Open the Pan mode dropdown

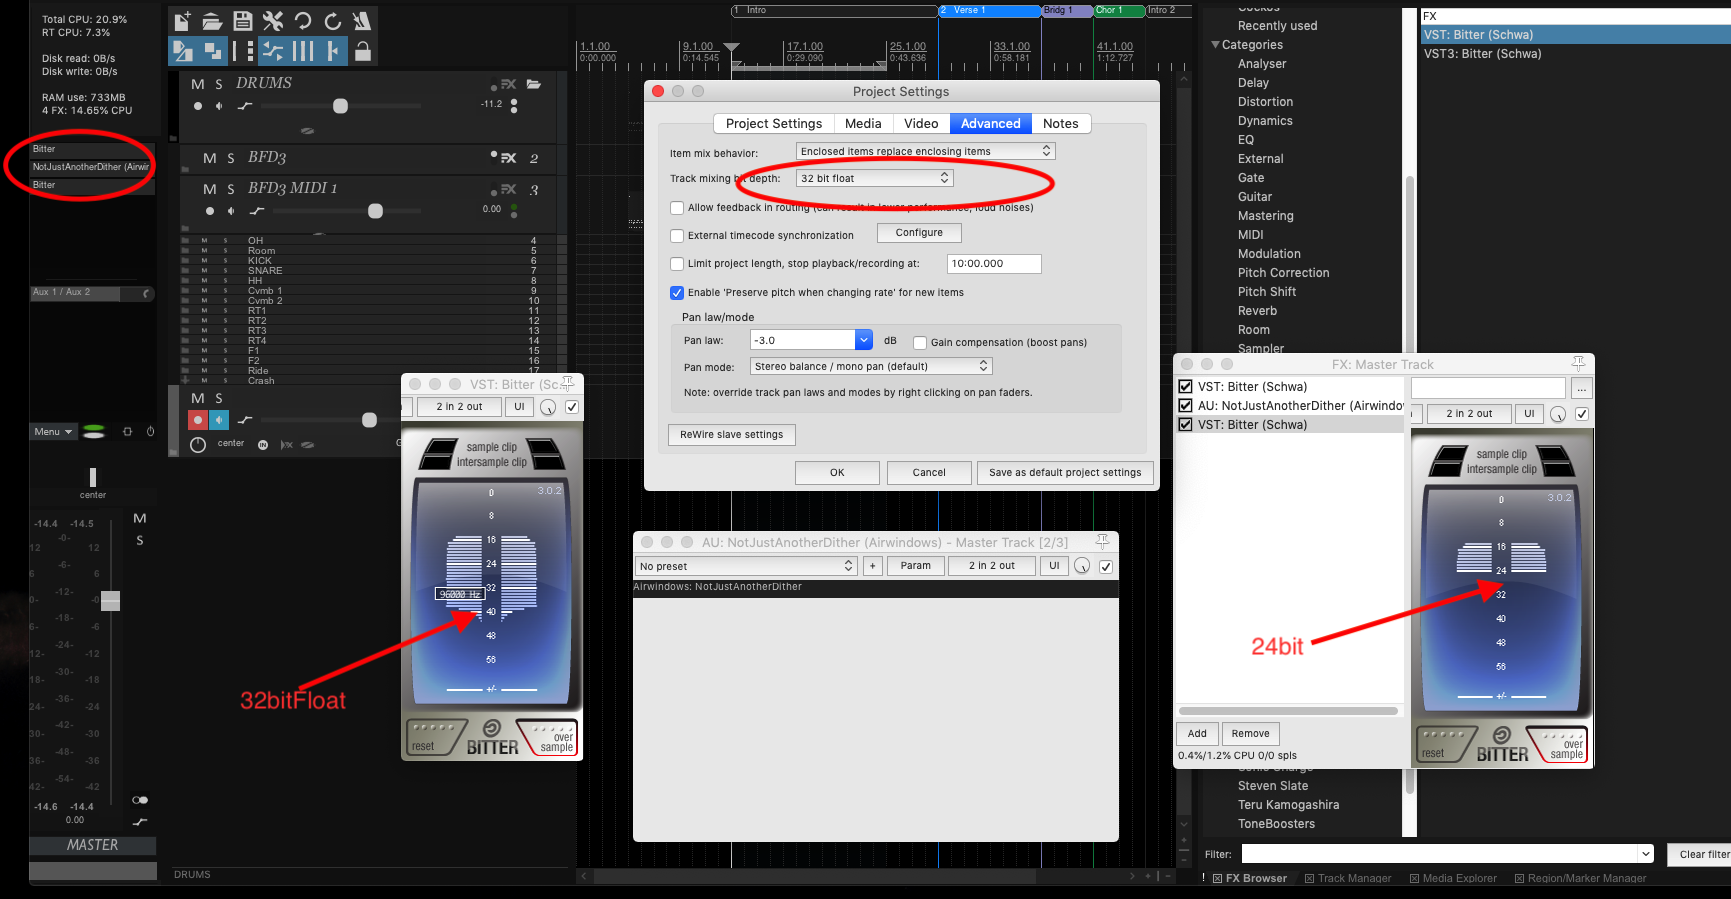[871, 366]
